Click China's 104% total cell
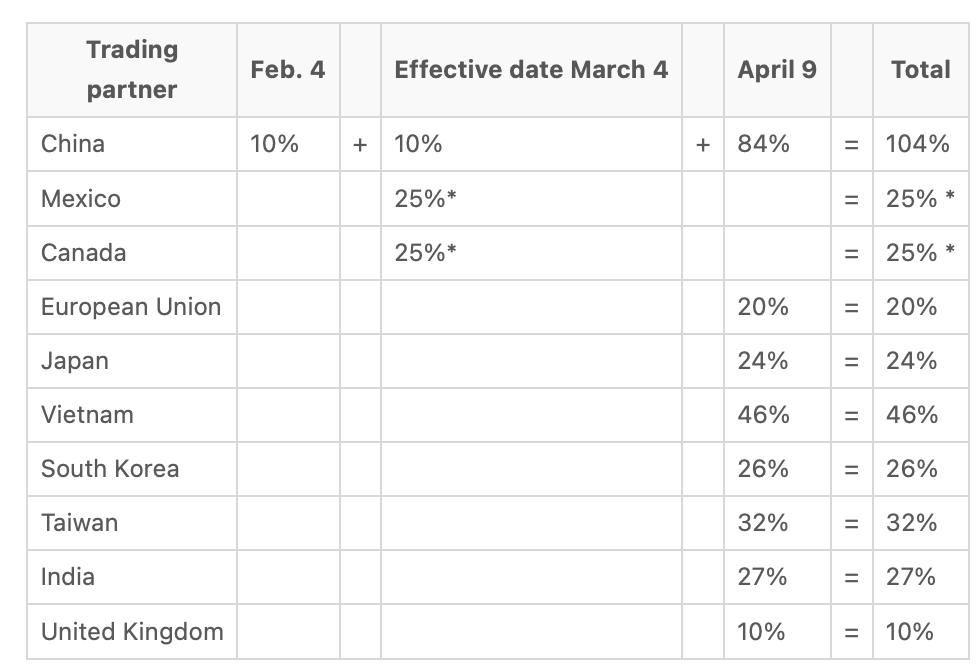The image size is (980, 672). pyautogui.click(x=917, y=144)
